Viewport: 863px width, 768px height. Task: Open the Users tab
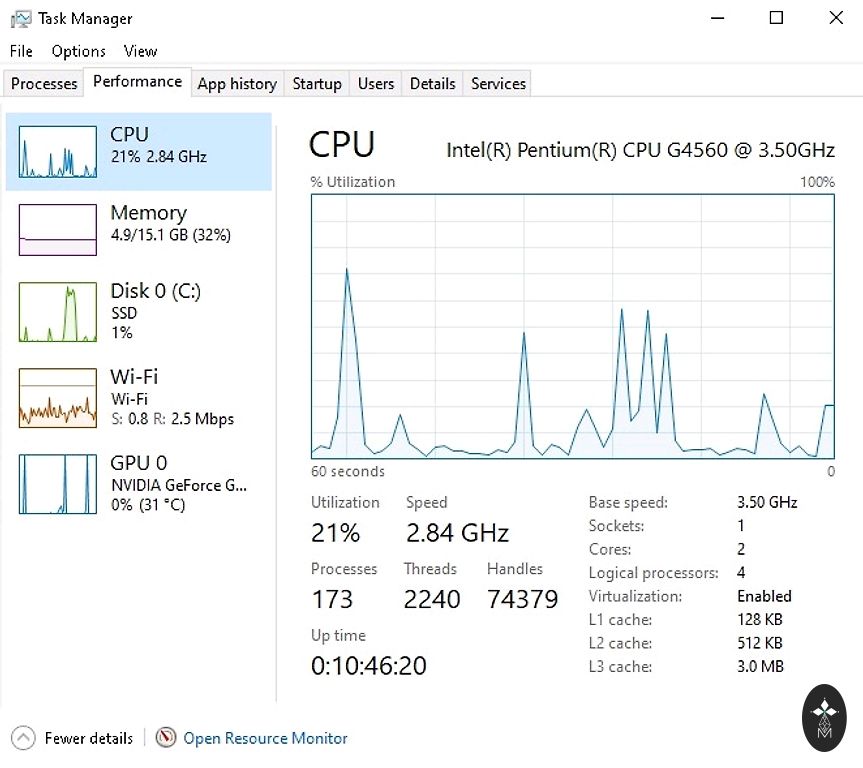[x=376, y=84]
